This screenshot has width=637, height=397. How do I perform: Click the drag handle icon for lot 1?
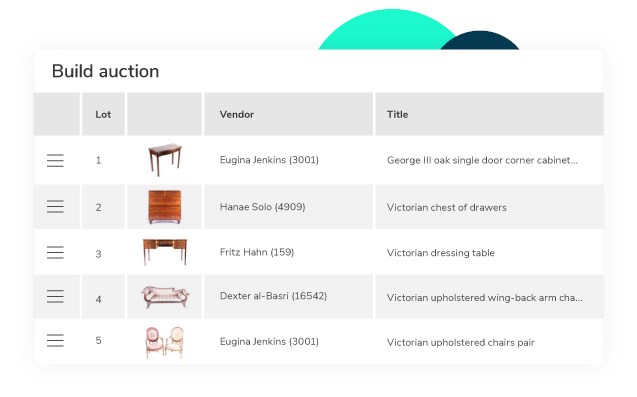[x=55, y=161]
